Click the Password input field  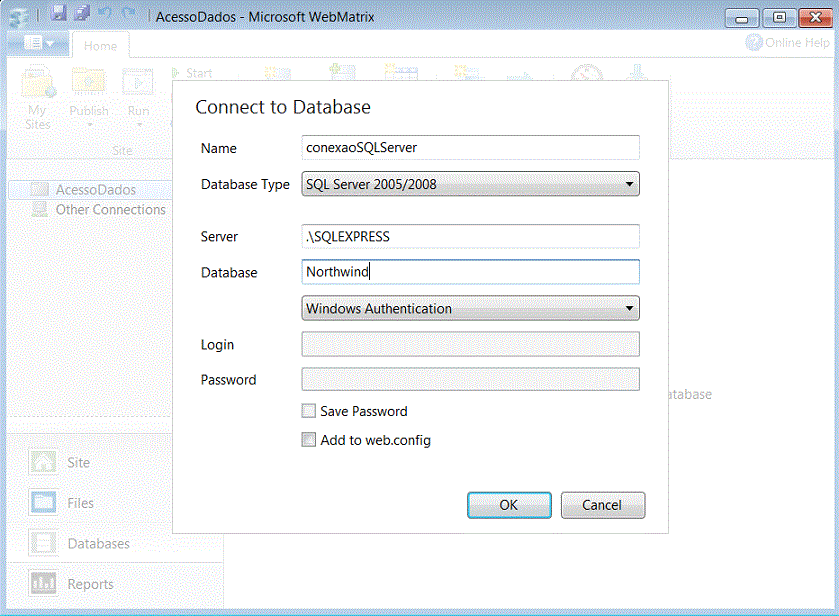(x=470, y=379)
